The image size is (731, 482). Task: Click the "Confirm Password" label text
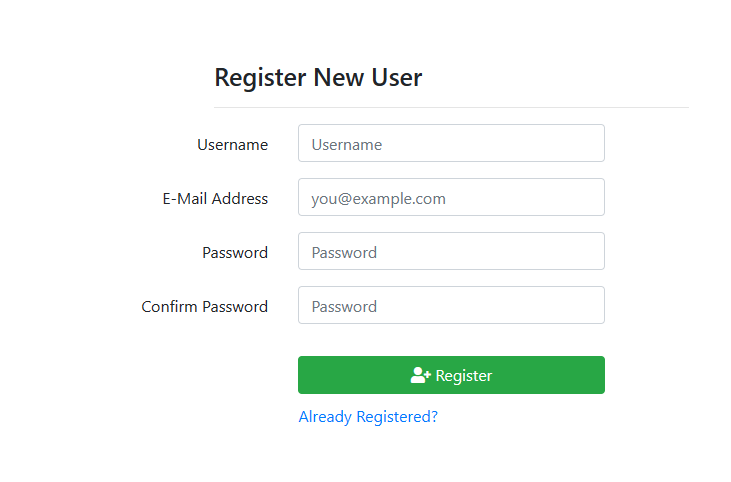pyautogui.click(x=204, y=306)
